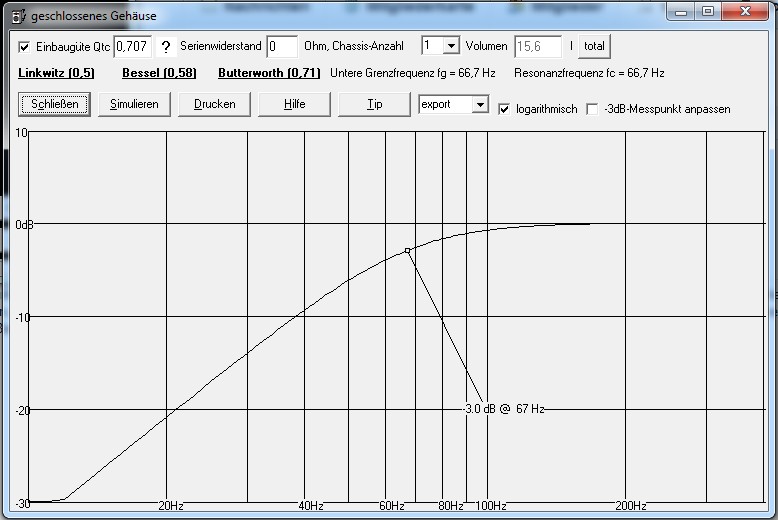Focus the Qtc value input field
Viewport: 778px width, 520px height.
pos(133,46)
